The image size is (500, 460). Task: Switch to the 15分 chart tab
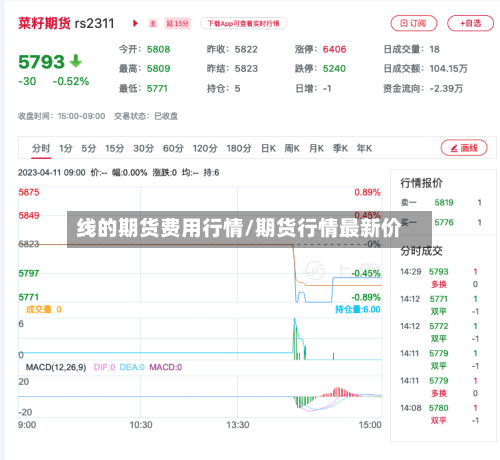pos(115,148)
